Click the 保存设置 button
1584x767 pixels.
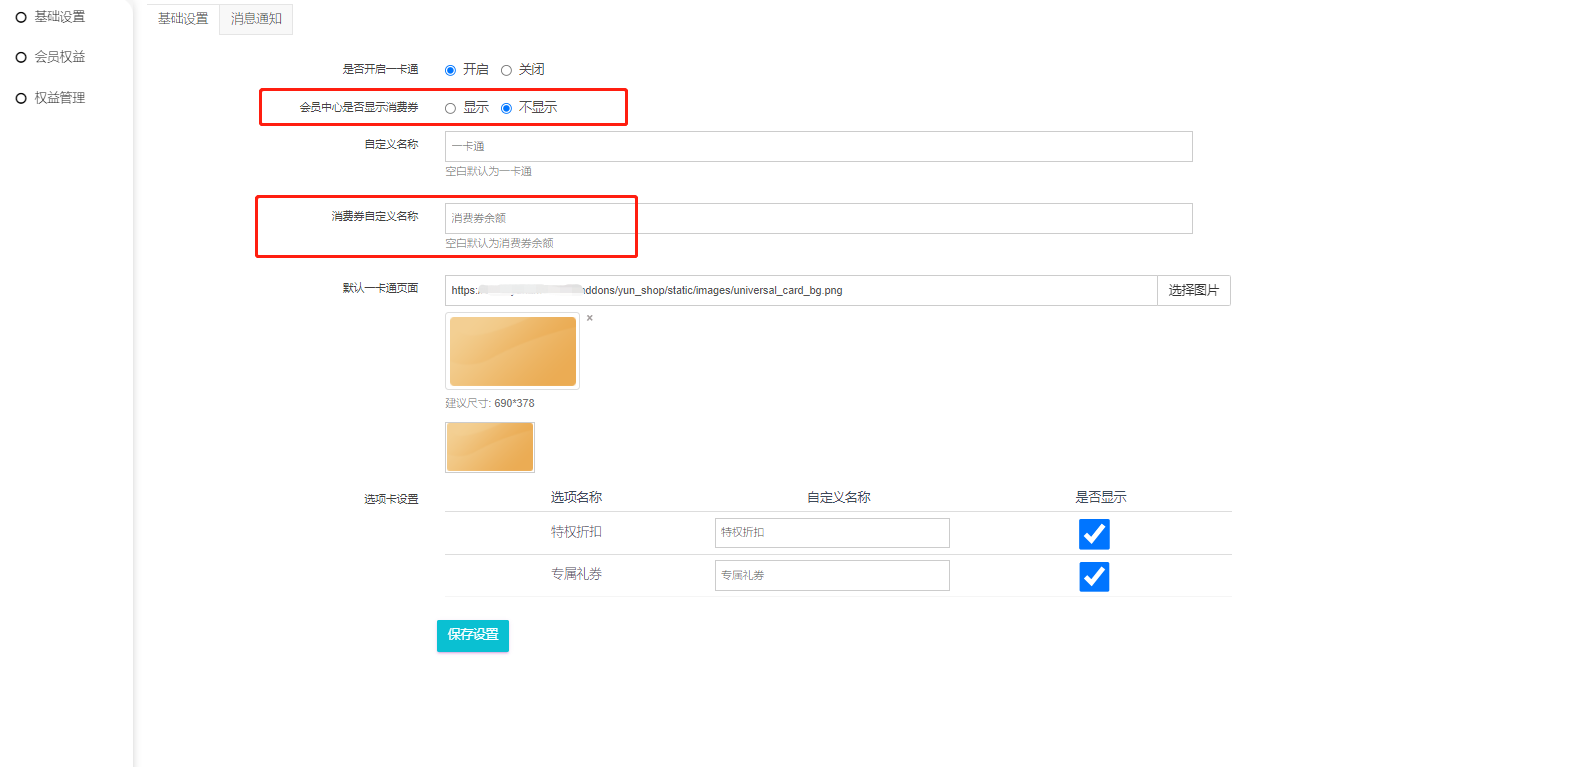click(x=473, y=635)
